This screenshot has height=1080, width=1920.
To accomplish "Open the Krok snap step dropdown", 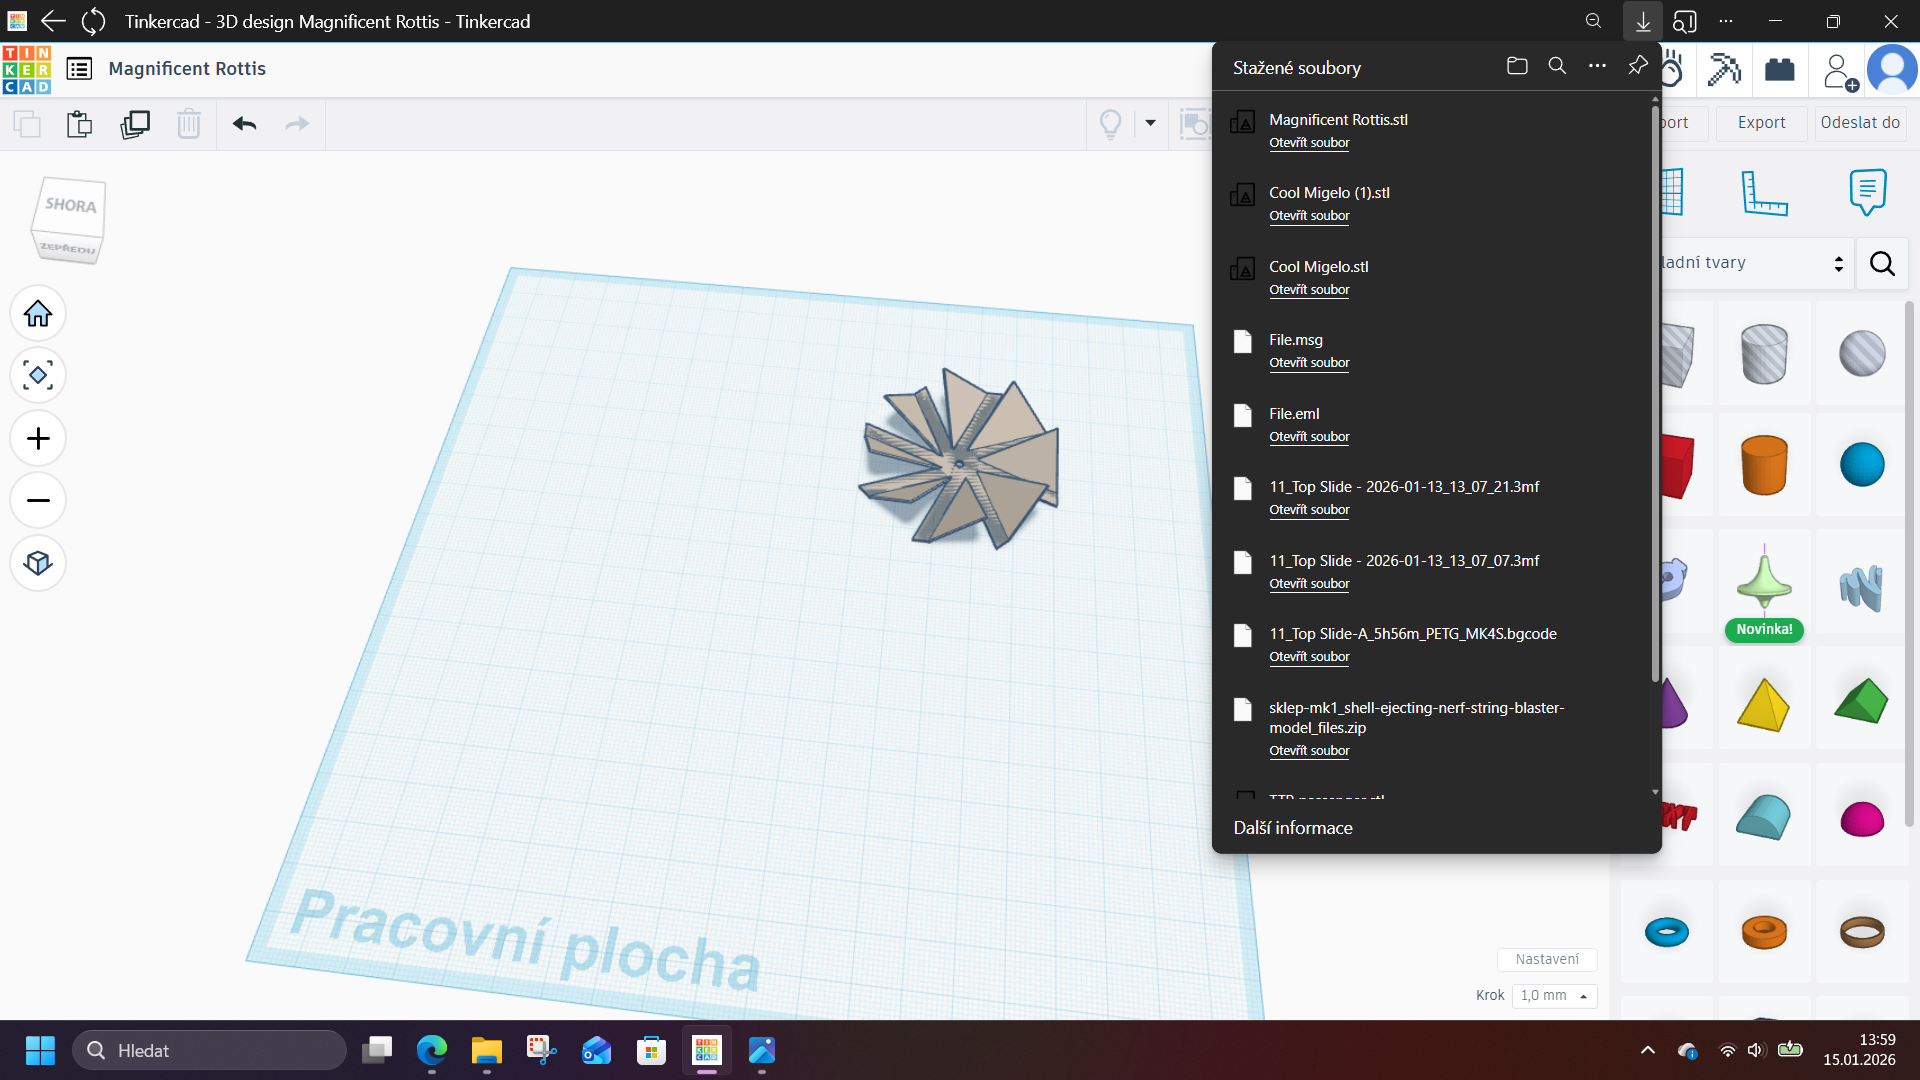I will pyautogui.click(x=1554, y=996).
